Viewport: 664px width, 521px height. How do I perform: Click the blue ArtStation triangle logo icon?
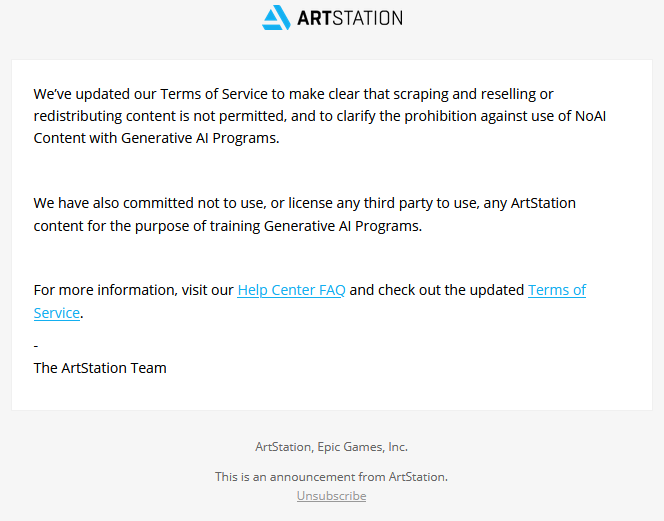(x=276, y=18)
